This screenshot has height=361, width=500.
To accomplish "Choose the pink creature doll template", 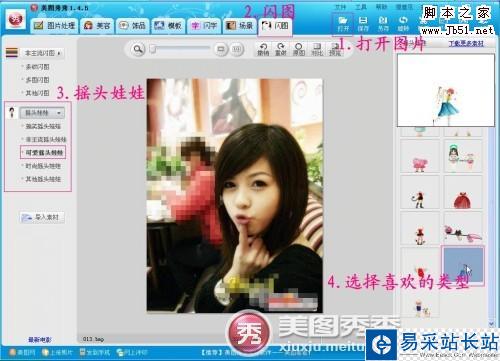I will (420, 156).
